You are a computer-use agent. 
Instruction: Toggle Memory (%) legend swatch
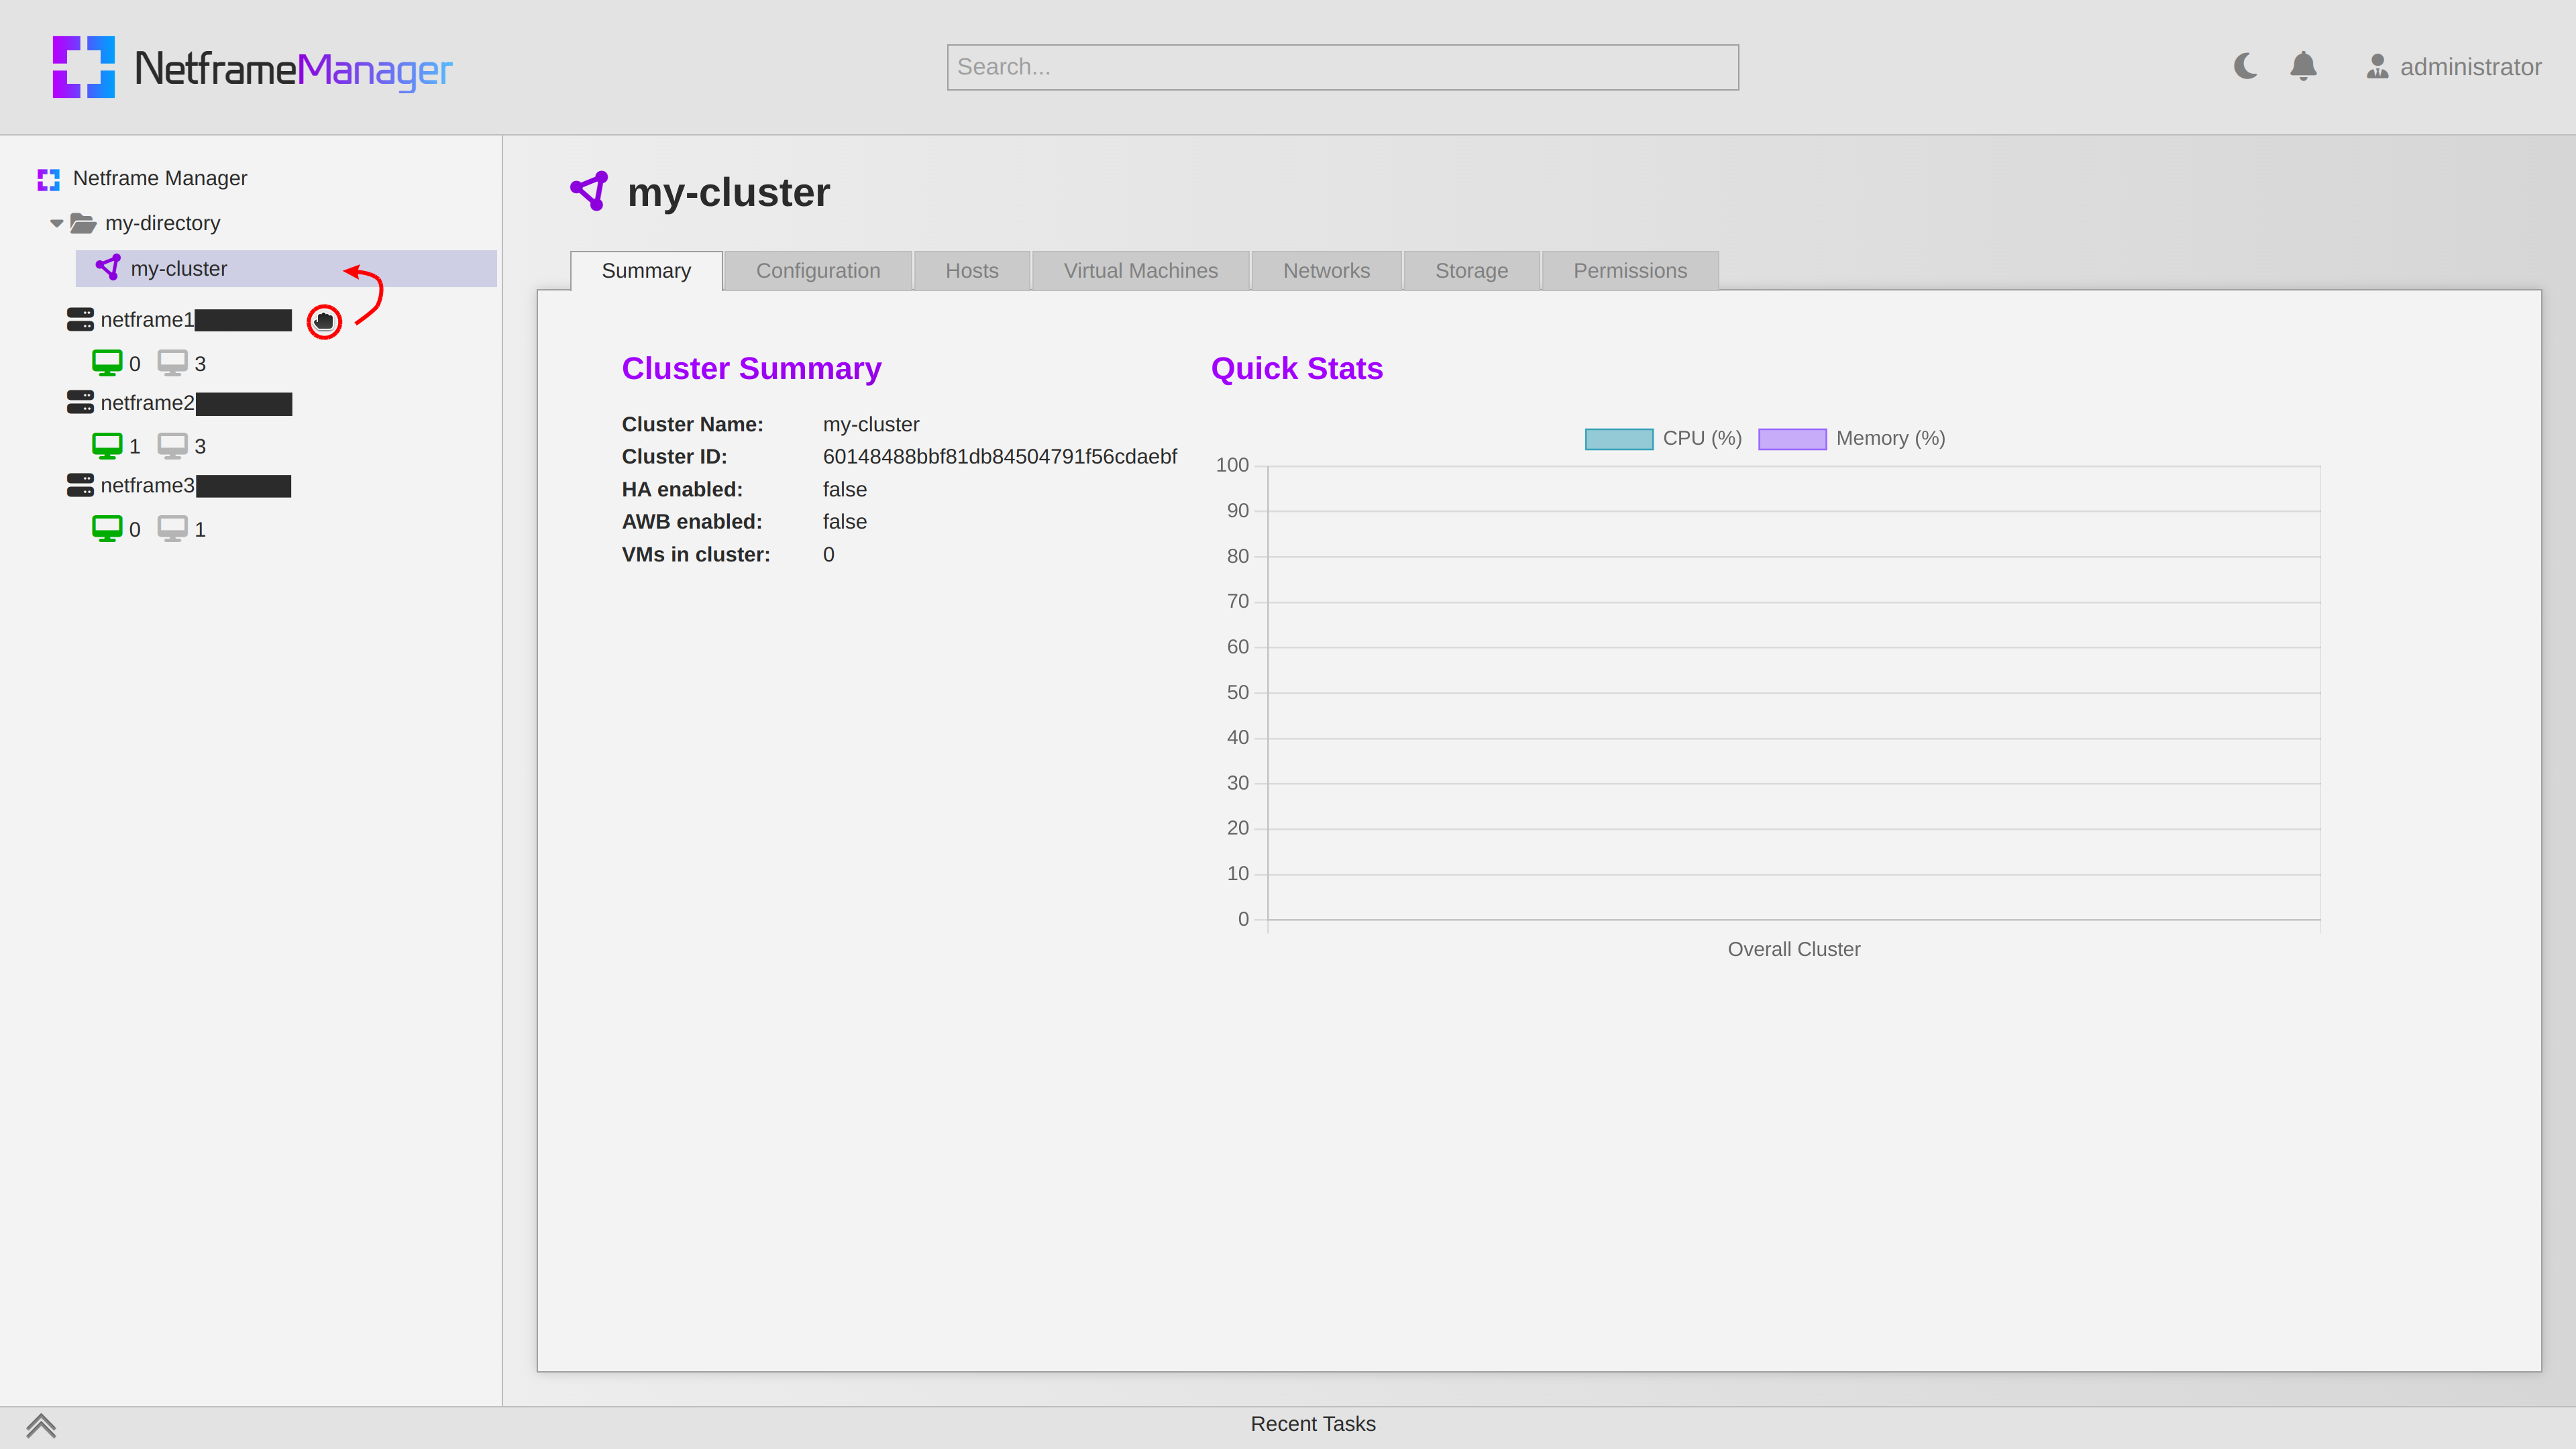coord(1792,439)
